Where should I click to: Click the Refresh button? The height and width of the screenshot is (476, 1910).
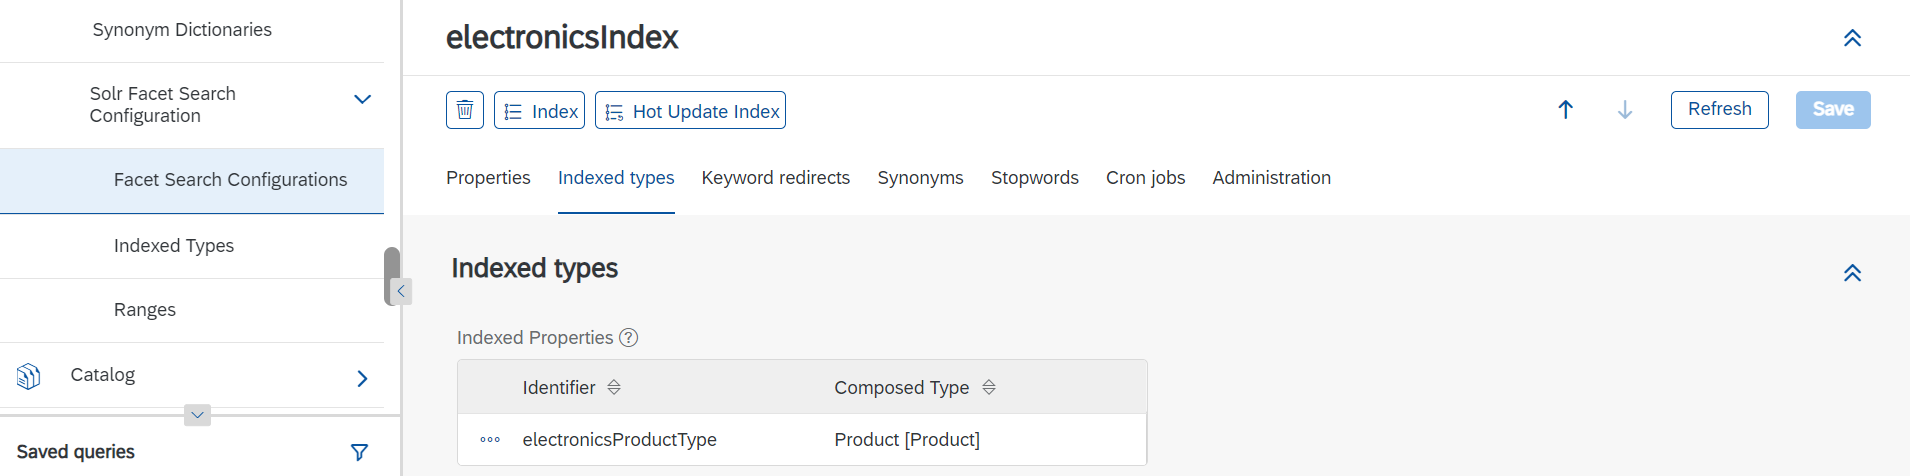pyautogui.click(x=1720, y=110)
